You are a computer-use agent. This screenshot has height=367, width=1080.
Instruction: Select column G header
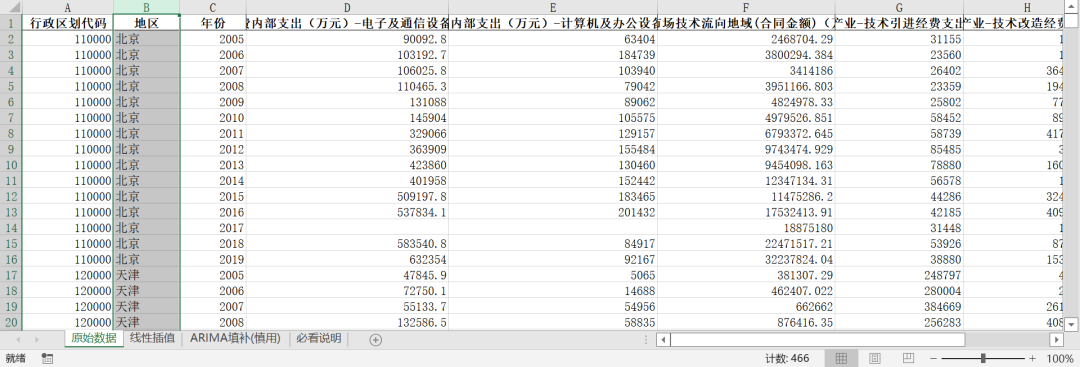(x=899, y=7)
